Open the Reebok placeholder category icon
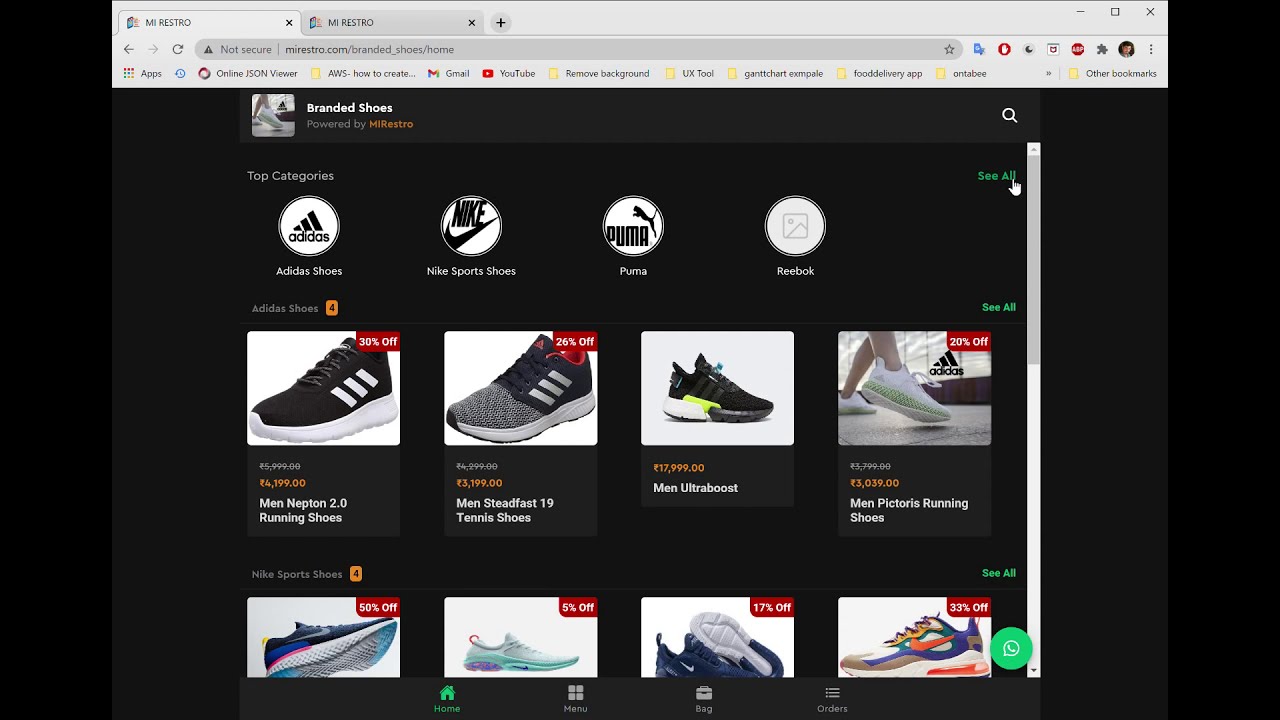 pos(795,226)
